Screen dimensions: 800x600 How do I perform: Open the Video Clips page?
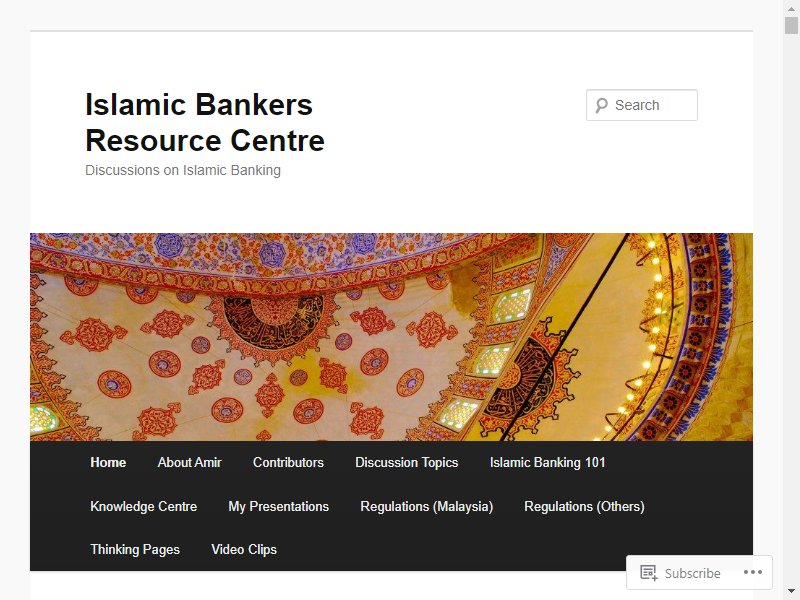coord(244,549)
